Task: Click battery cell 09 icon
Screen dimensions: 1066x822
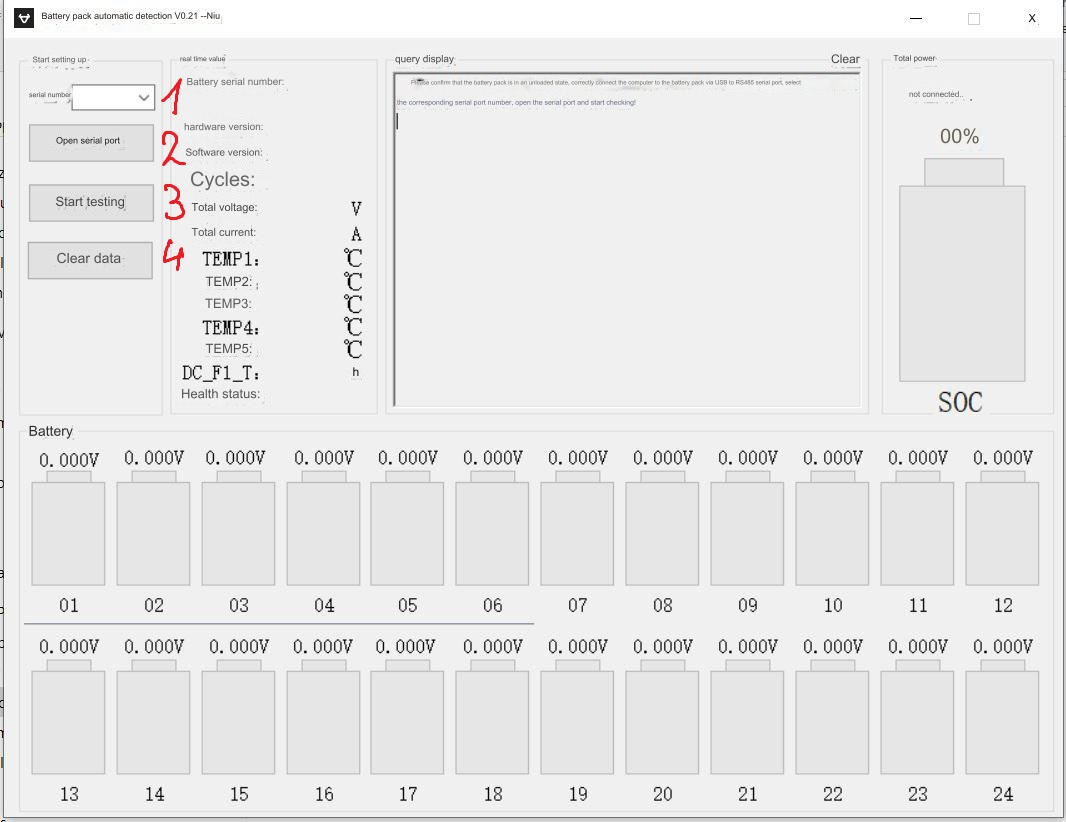Action: [x=747, y=532]
